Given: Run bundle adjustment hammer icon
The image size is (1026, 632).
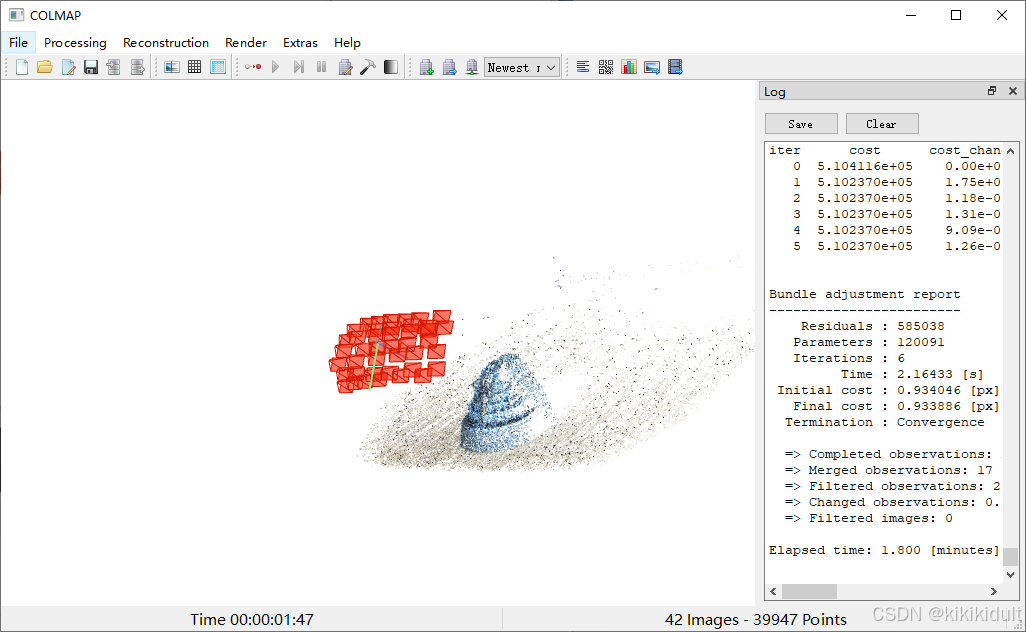Looking at the screenshot, I should click(368, 67).
